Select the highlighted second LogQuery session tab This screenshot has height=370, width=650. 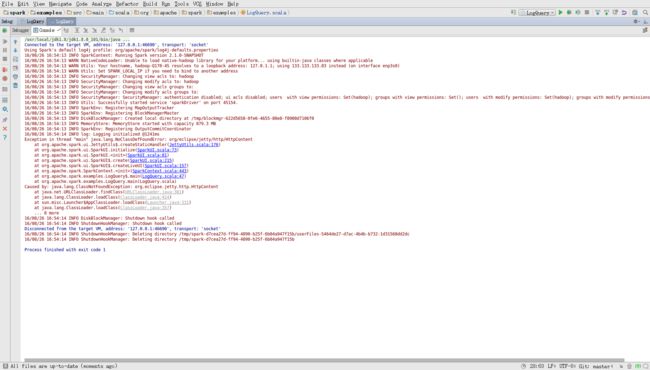tap(62, 21)
